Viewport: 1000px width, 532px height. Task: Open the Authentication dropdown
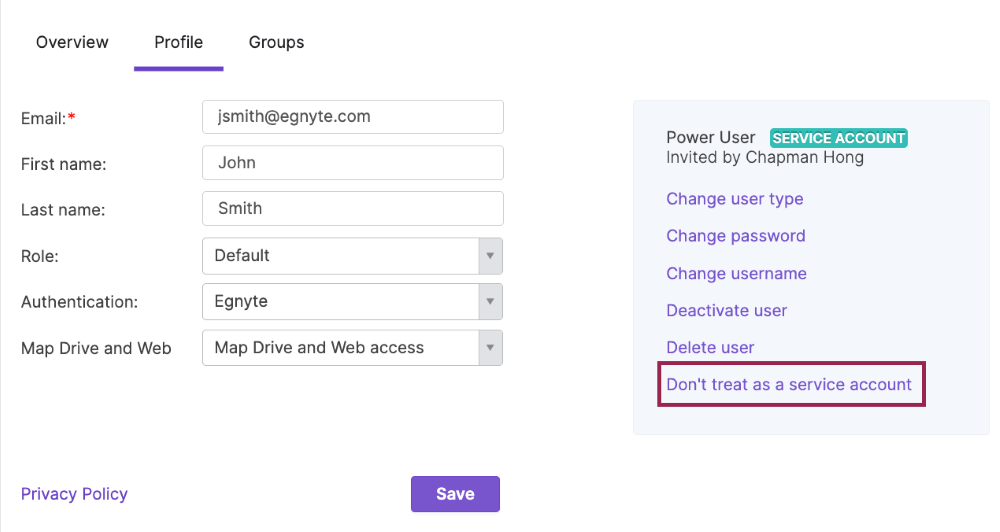(352, 302)
